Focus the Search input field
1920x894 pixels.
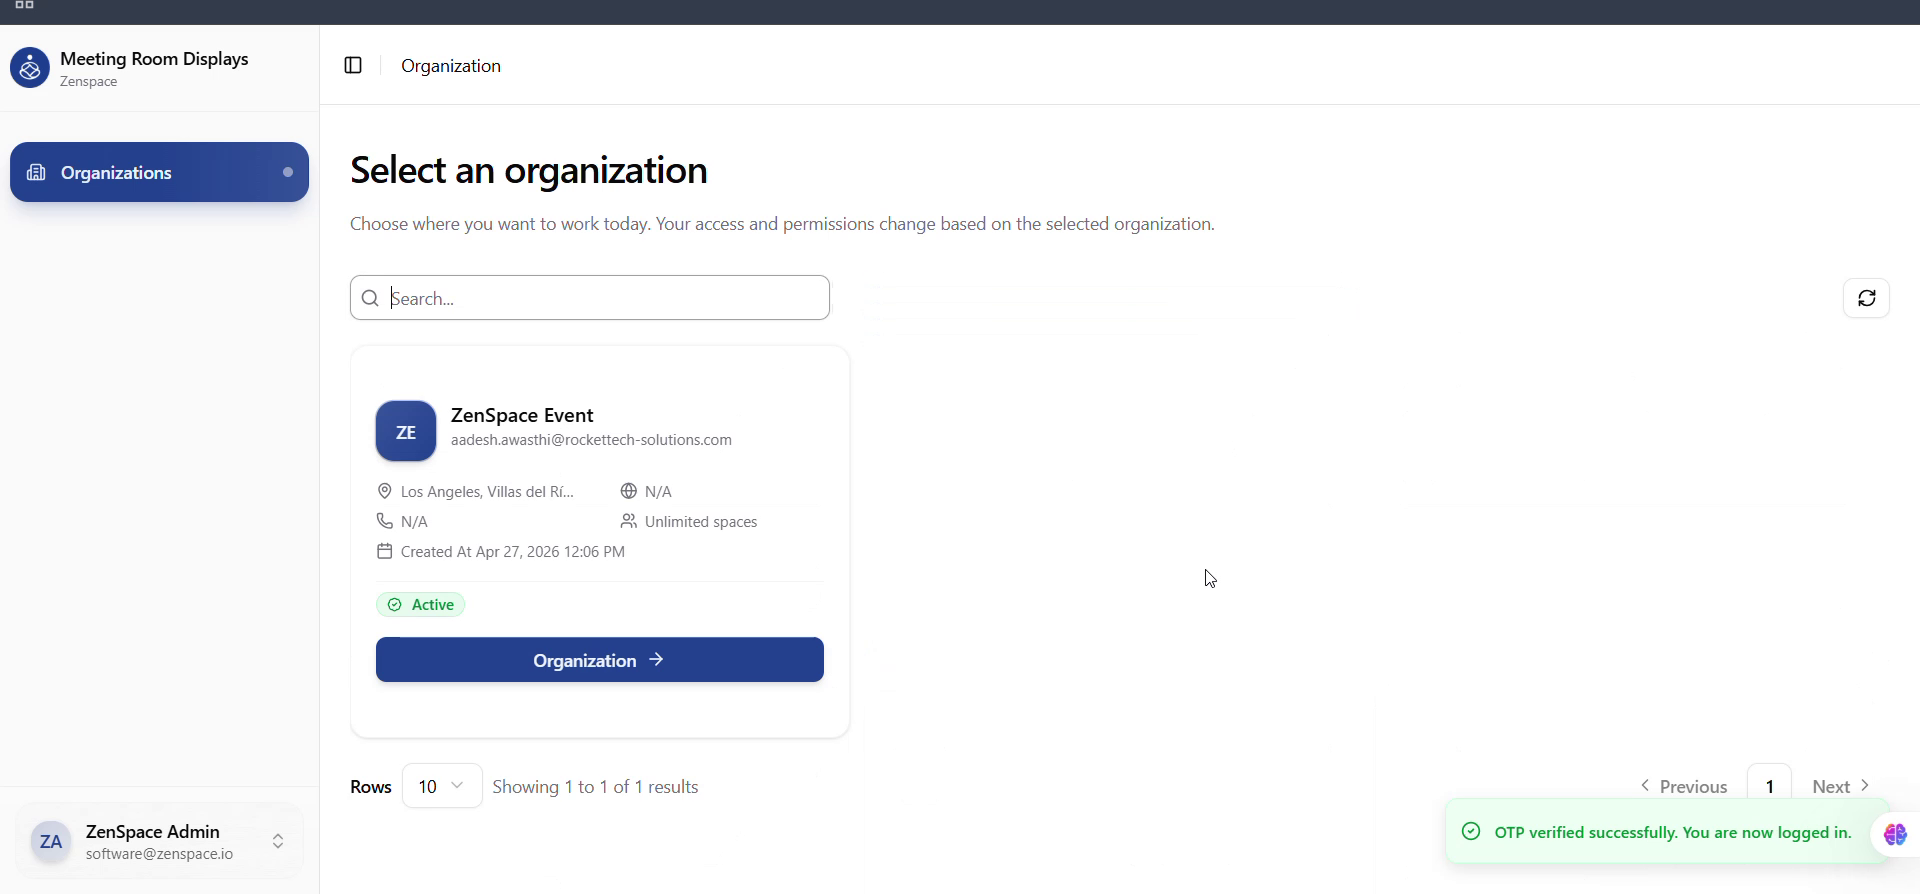[590, 298]
